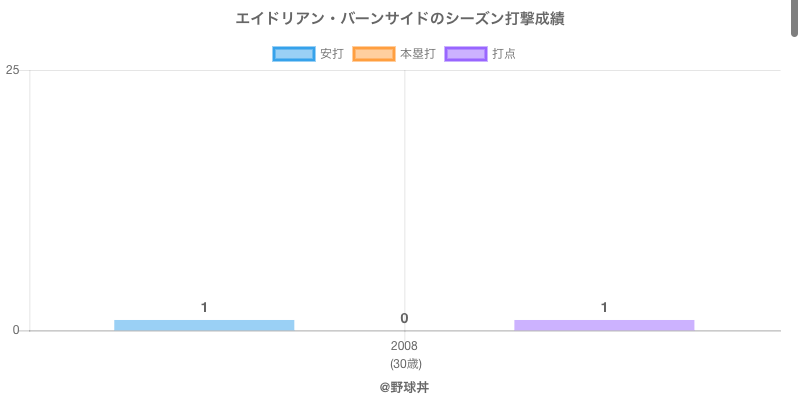Screen dimensions: 800x400
Task: Click the 0 y-axis tick label
Action: [16, 330]
